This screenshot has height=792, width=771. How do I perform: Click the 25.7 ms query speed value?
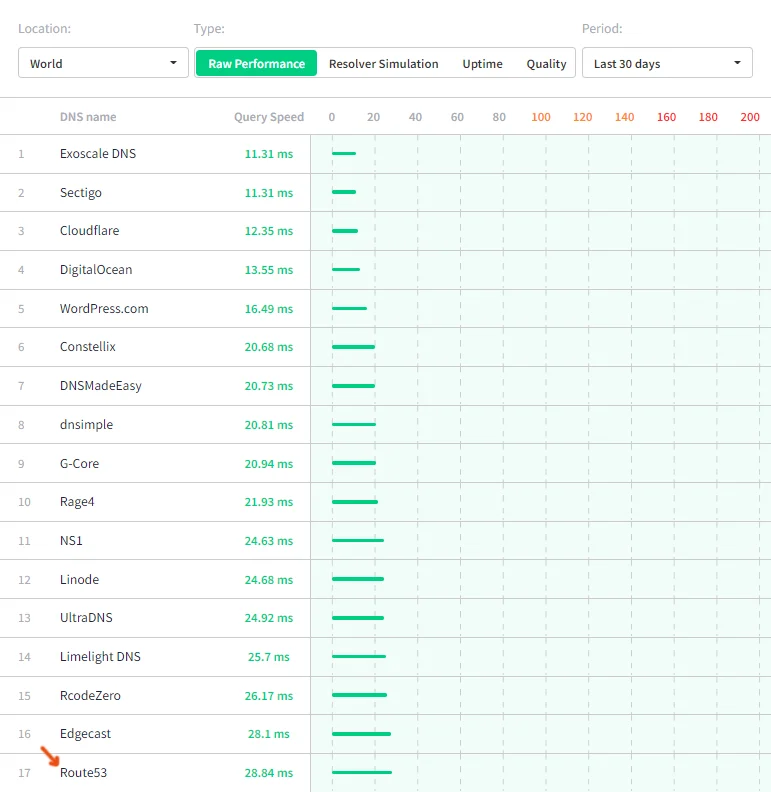pyautogui.click(x=269, y=657)
